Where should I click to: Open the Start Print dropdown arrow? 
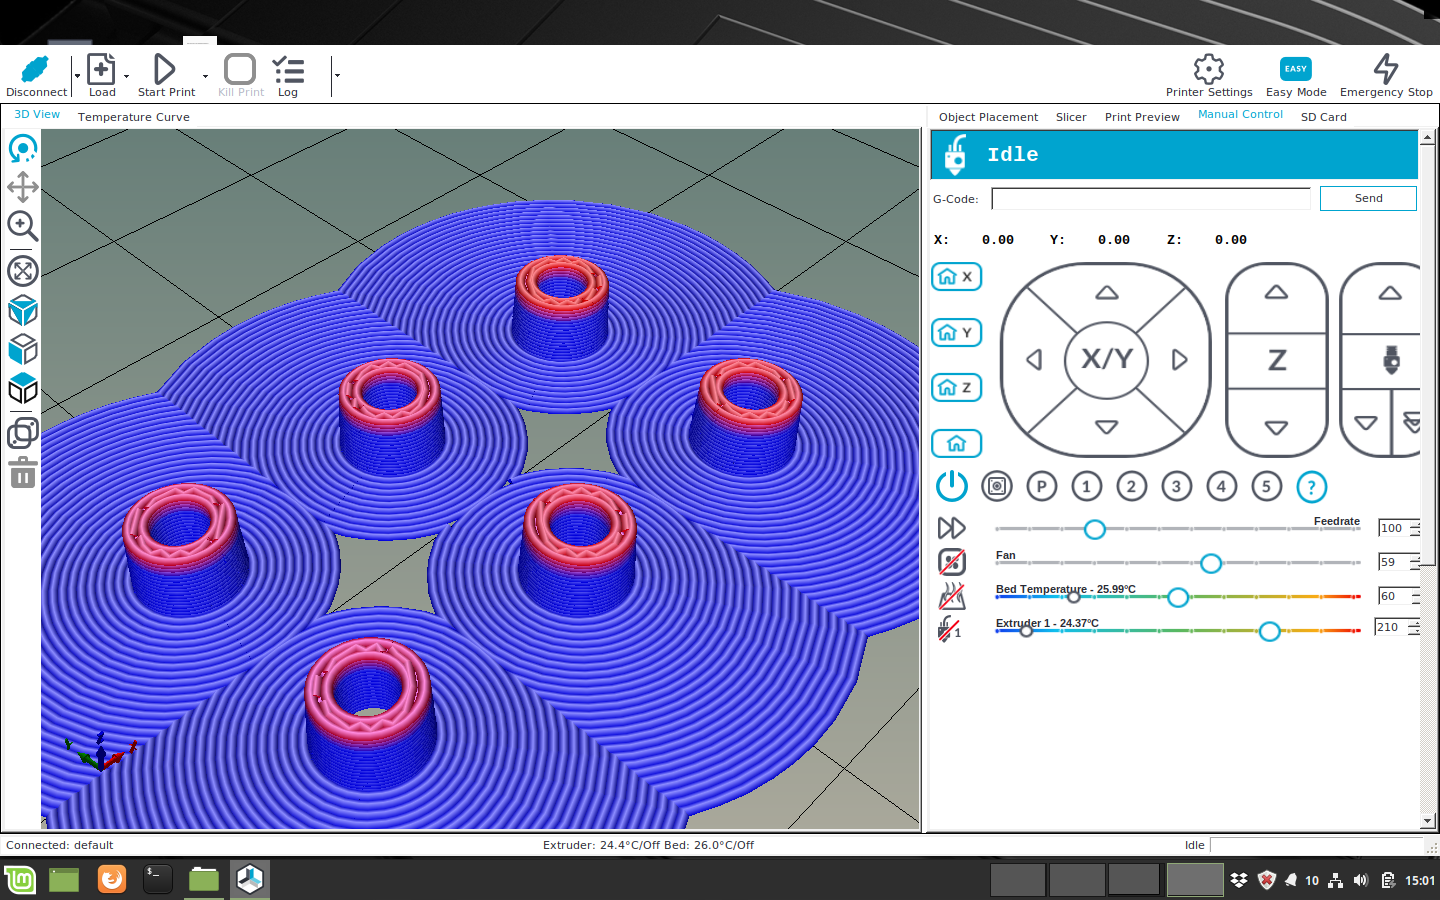[206, 76]
